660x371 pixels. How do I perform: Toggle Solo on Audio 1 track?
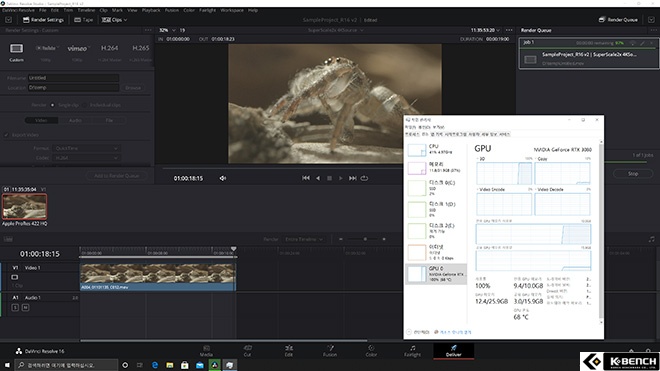[x=15, y=308]
